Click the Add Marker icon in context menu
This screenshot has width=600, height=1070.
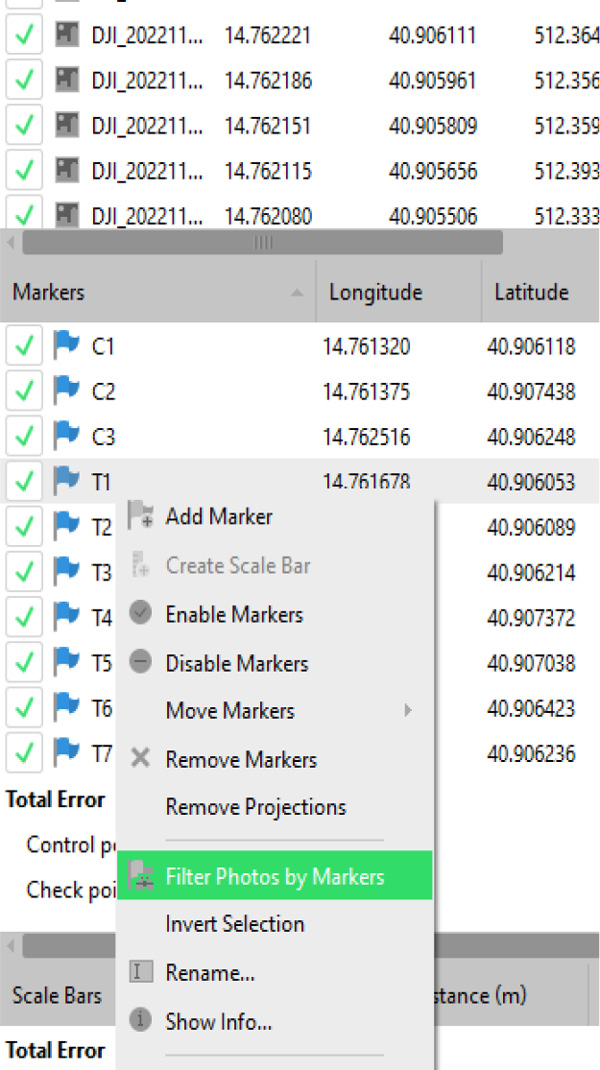[141, 517]
